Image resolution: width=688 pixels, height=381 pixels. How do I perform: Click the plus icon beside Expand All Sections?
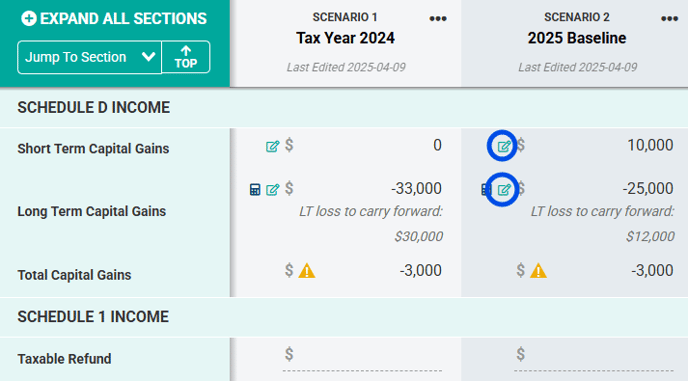[x=29, y=18]
